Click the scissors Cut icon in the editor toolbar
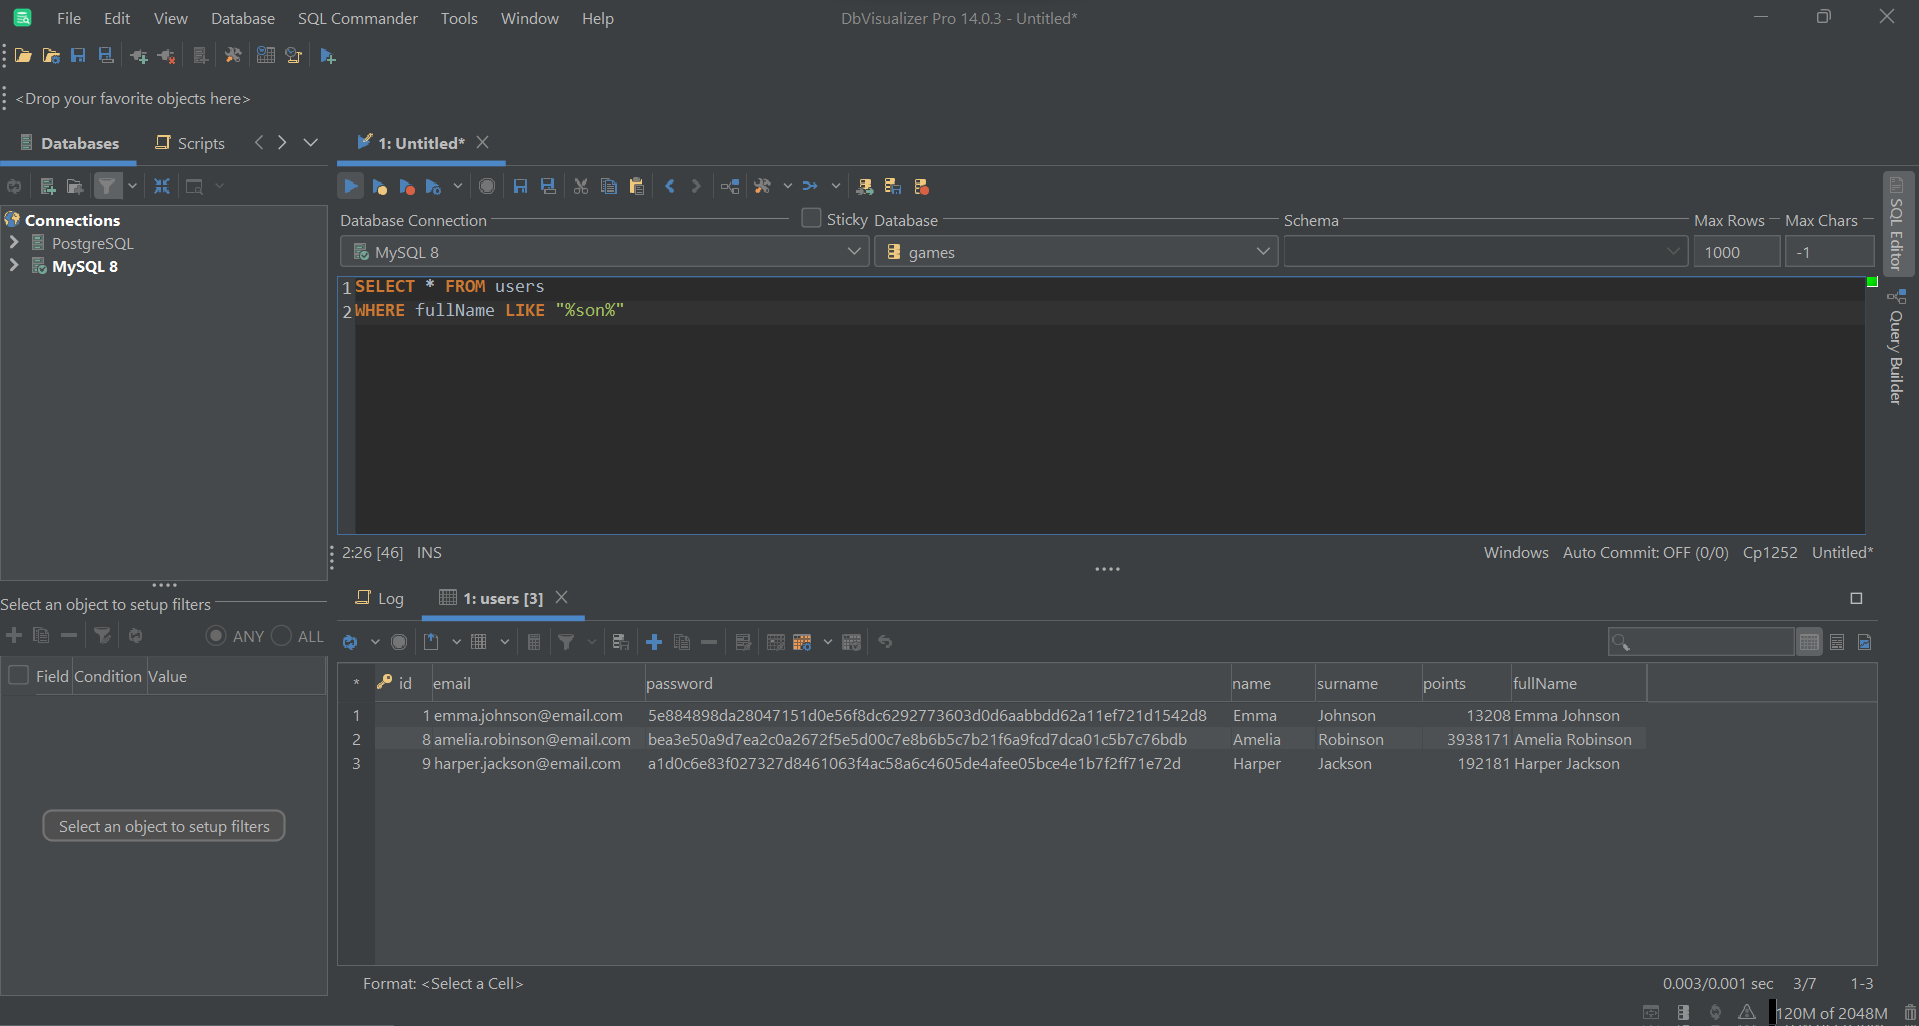This screenshot has height=1026, width=1919. click(580, 186)
